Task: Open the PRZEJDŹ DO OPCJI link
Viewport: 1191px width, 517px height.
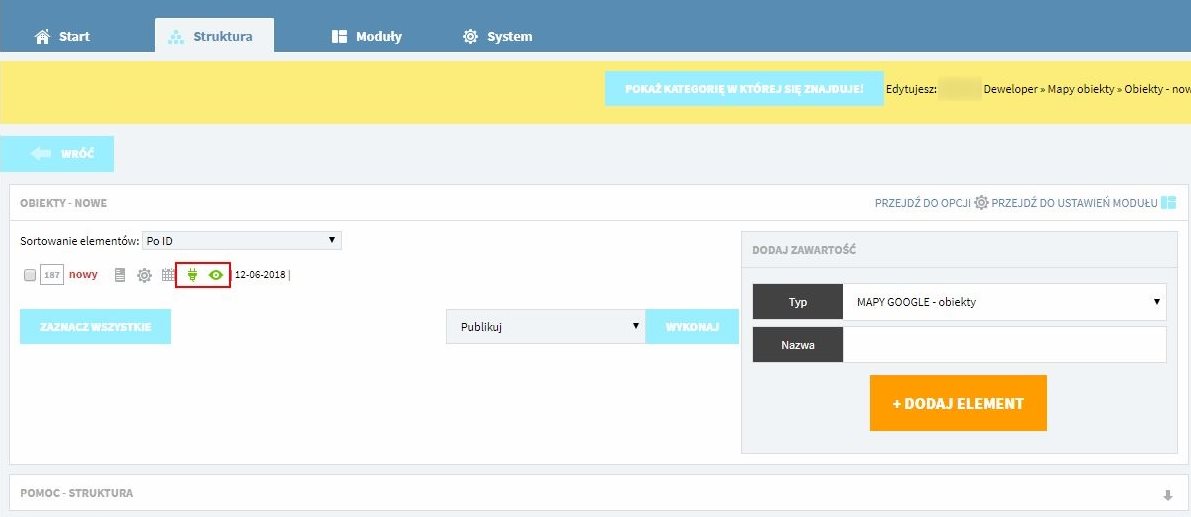Action: point(923,203)
